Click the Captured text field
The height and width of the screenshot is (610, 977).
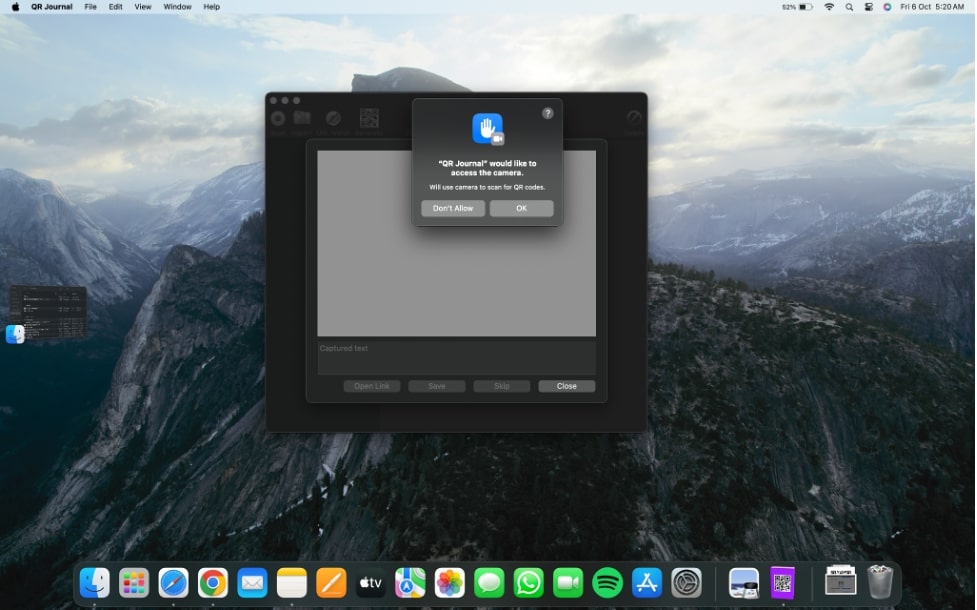pos(456,357)
